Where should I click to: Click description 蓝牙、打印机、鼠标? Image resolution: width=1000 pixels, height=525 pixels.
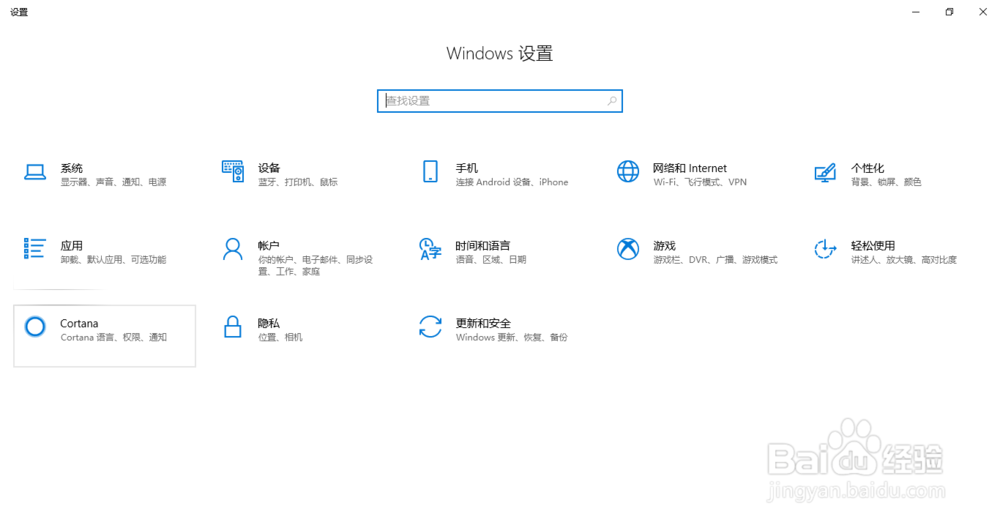coord(298,182)
